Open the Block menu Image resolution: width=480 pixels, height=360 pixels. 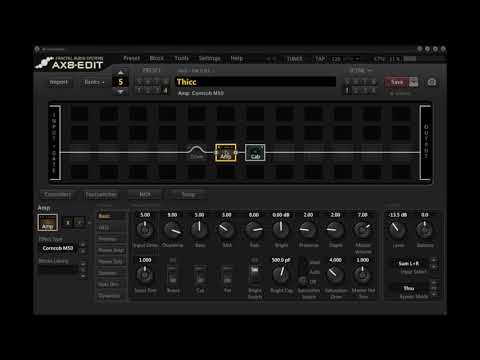pyautogui.click(x=156, y=59)
